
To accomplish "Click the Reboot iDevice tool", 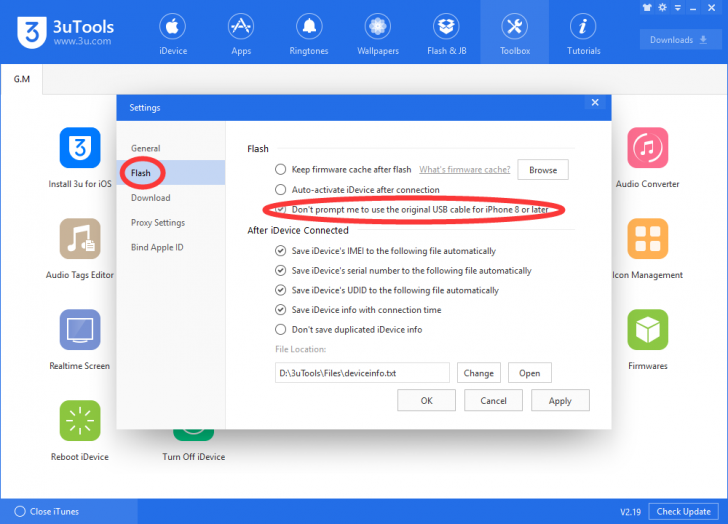I will (80, 431).
